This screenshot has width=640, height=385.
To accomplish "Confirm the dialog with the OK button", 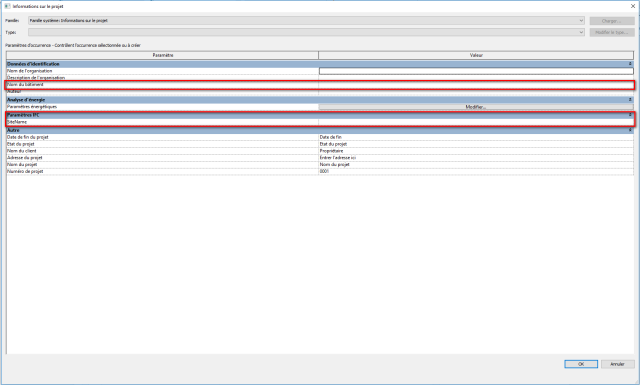I will tap(581, 364).
